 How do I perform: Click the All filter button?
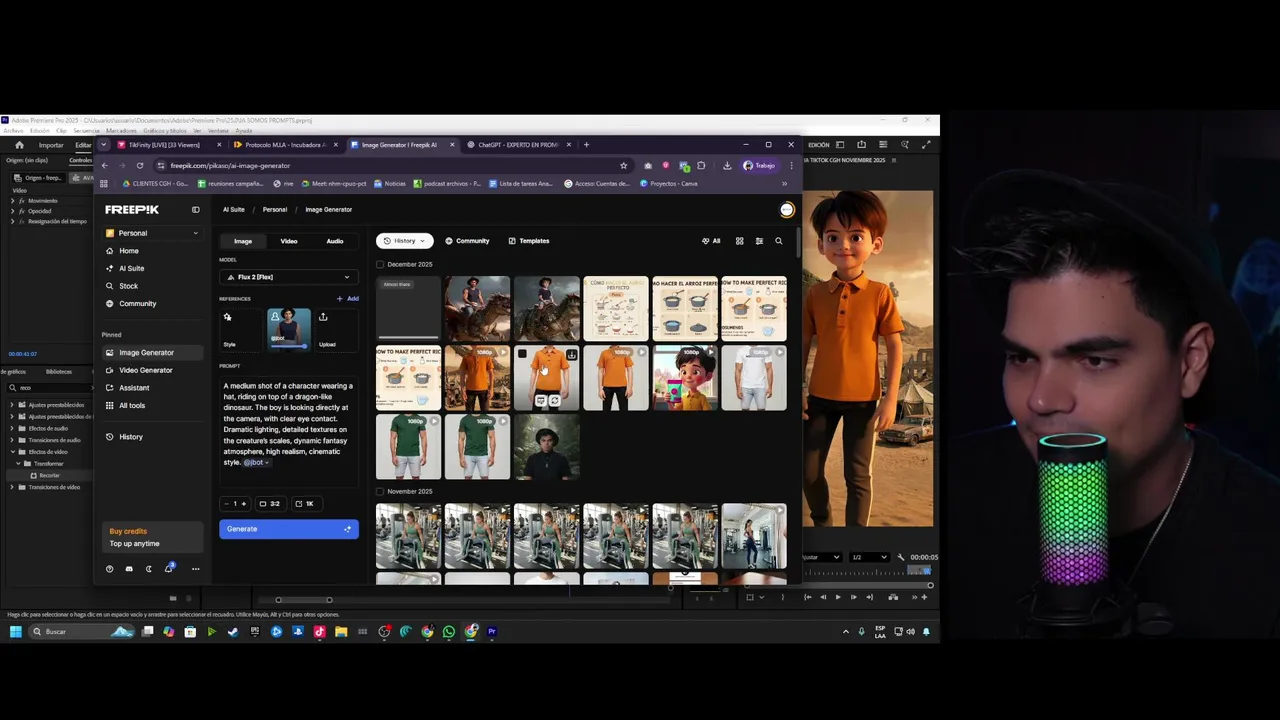coord(711,241)
